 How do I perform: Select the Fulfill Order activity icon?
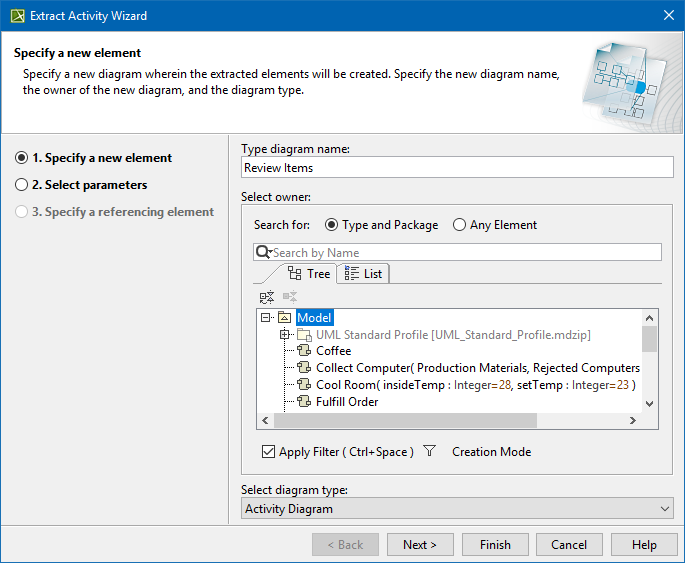[305, 402]
